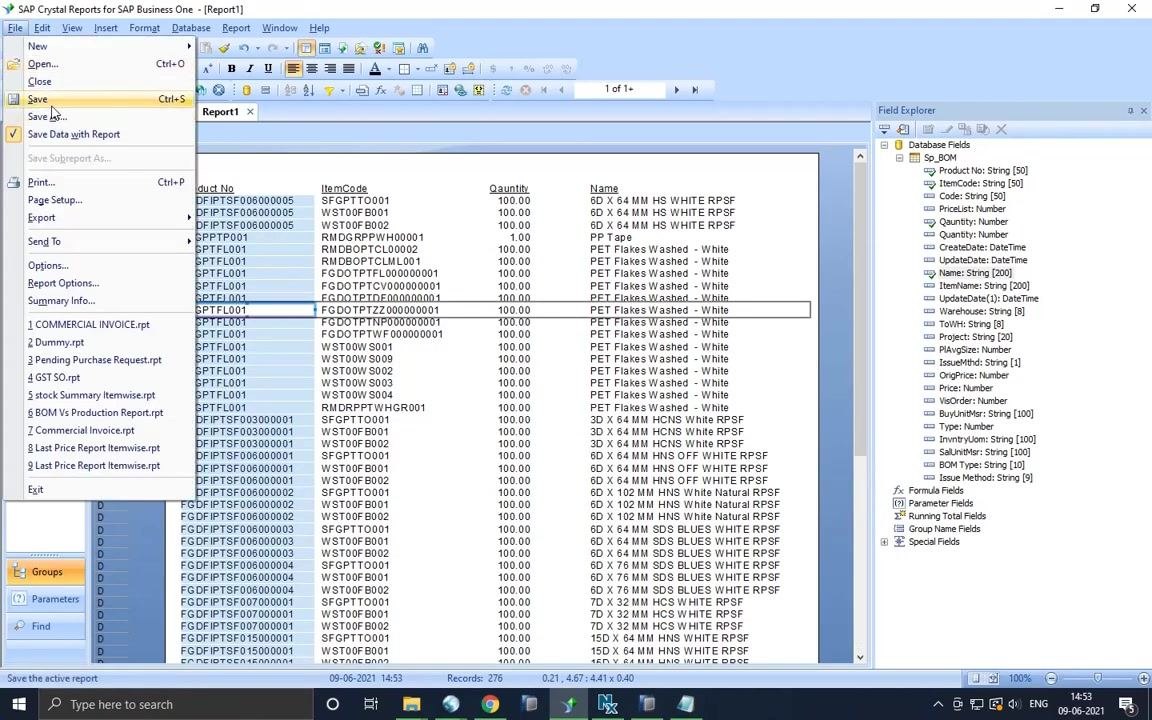Viewport: 1152px width, 720px height.
Task: Click Browse Data icon in Field Explorer
Action: pyautogui.click(x=903, y=129)
